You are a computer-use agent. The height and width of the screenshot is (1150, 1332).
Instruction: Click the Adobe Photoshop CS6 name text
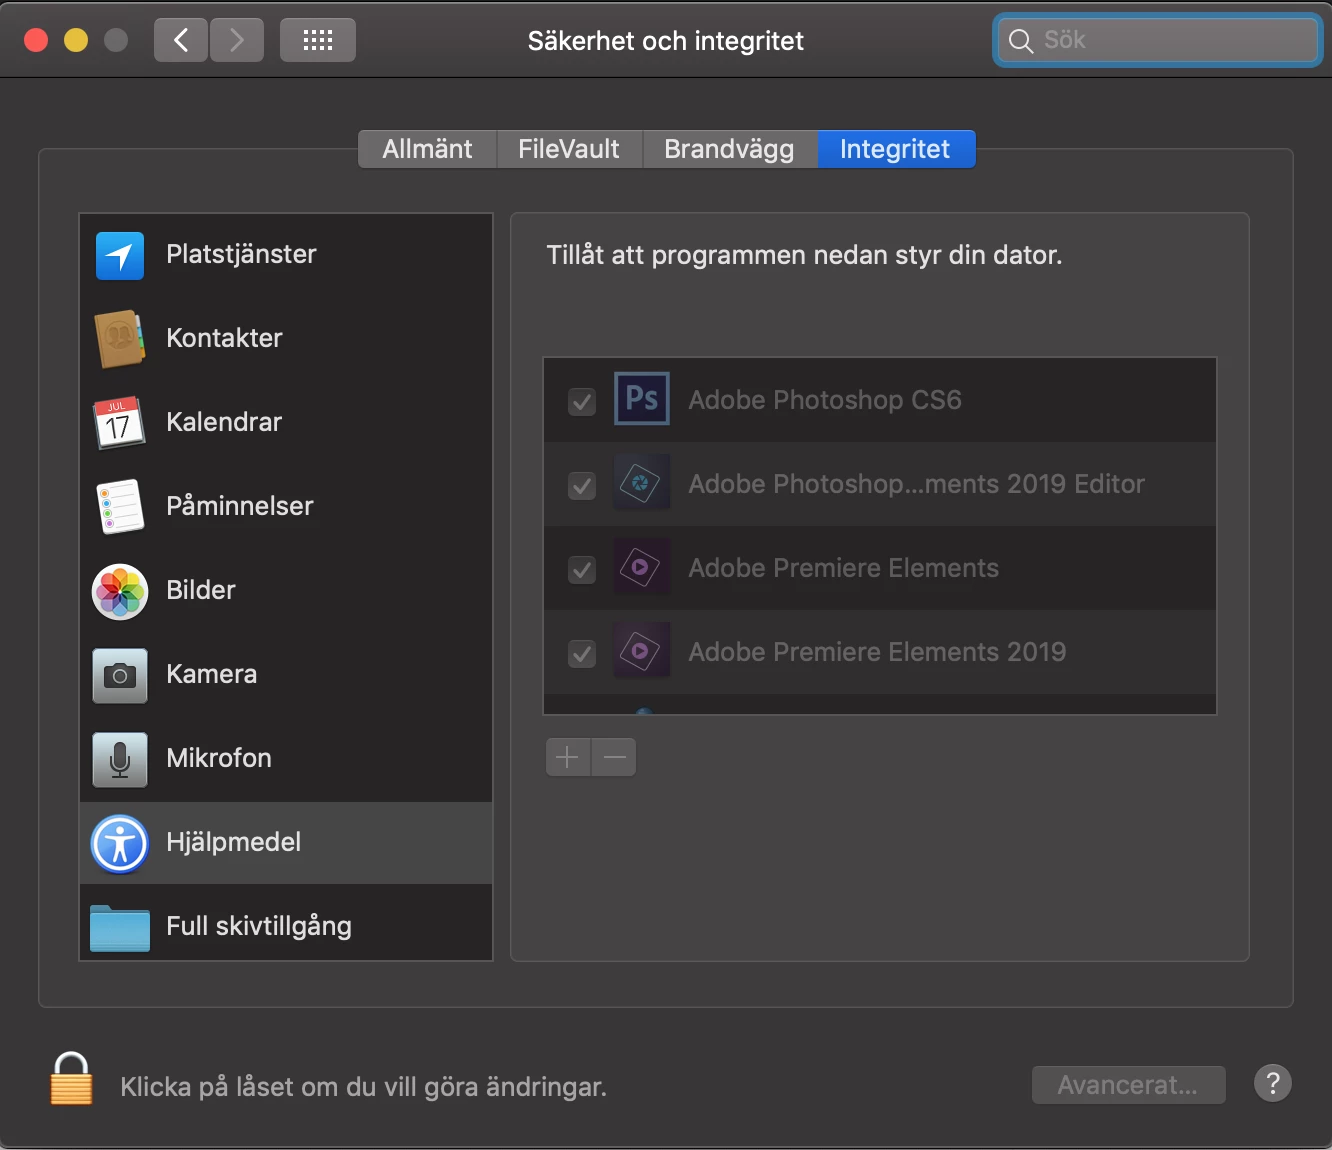pos(825,400)
